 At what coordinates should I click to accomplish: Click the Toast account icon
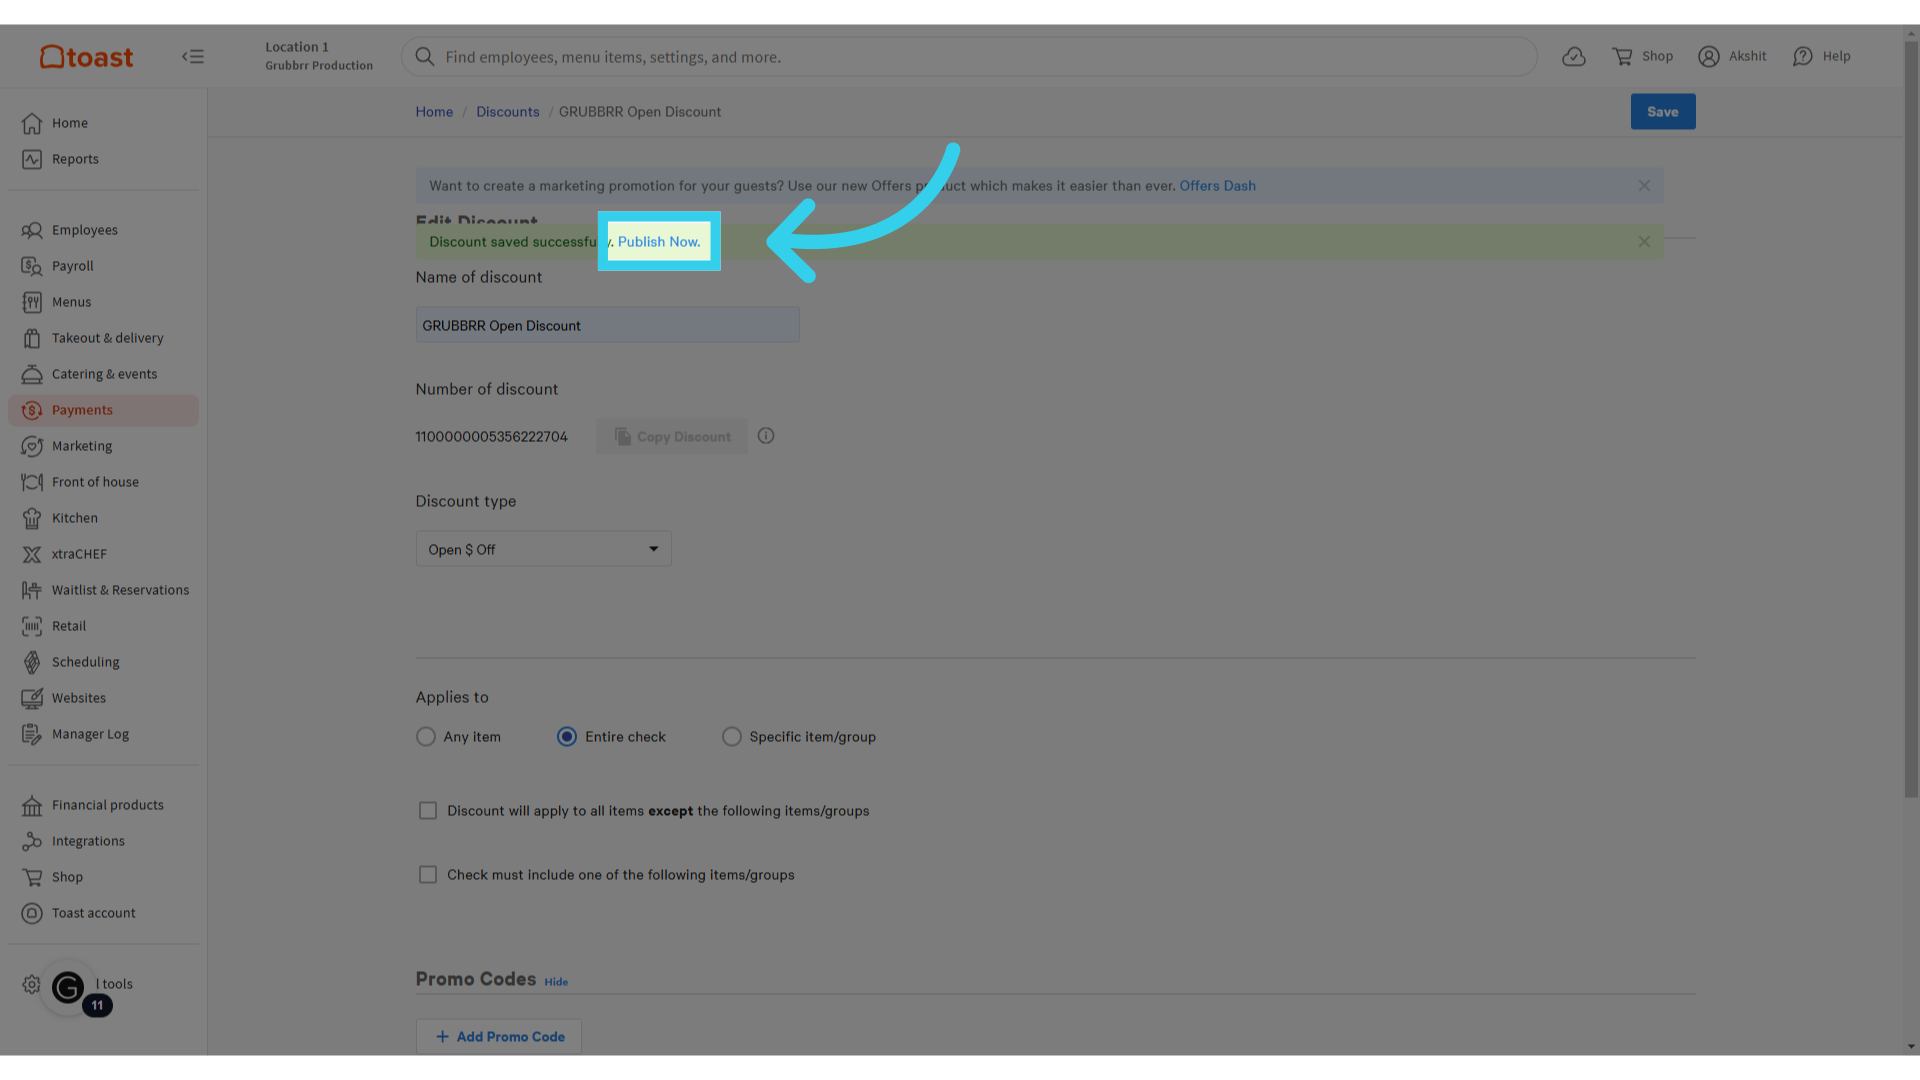coord(32,913)
